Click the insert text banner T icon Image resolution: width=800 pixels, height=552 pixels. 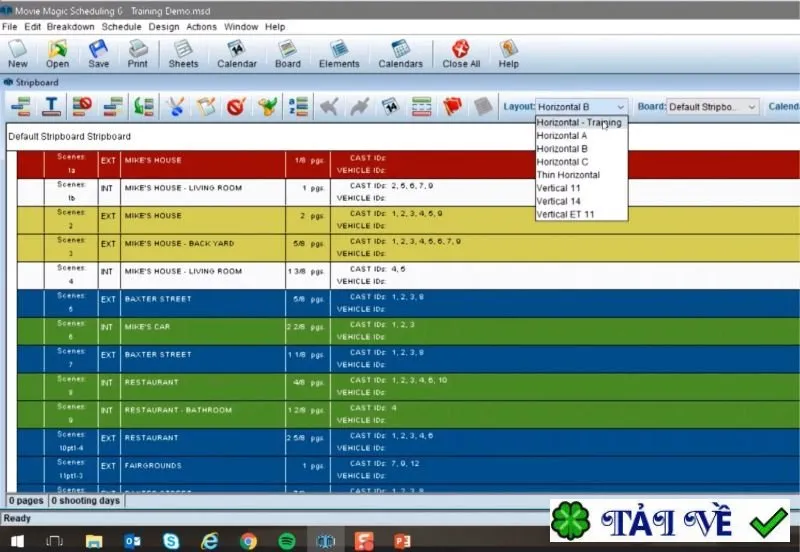[51, 107]
